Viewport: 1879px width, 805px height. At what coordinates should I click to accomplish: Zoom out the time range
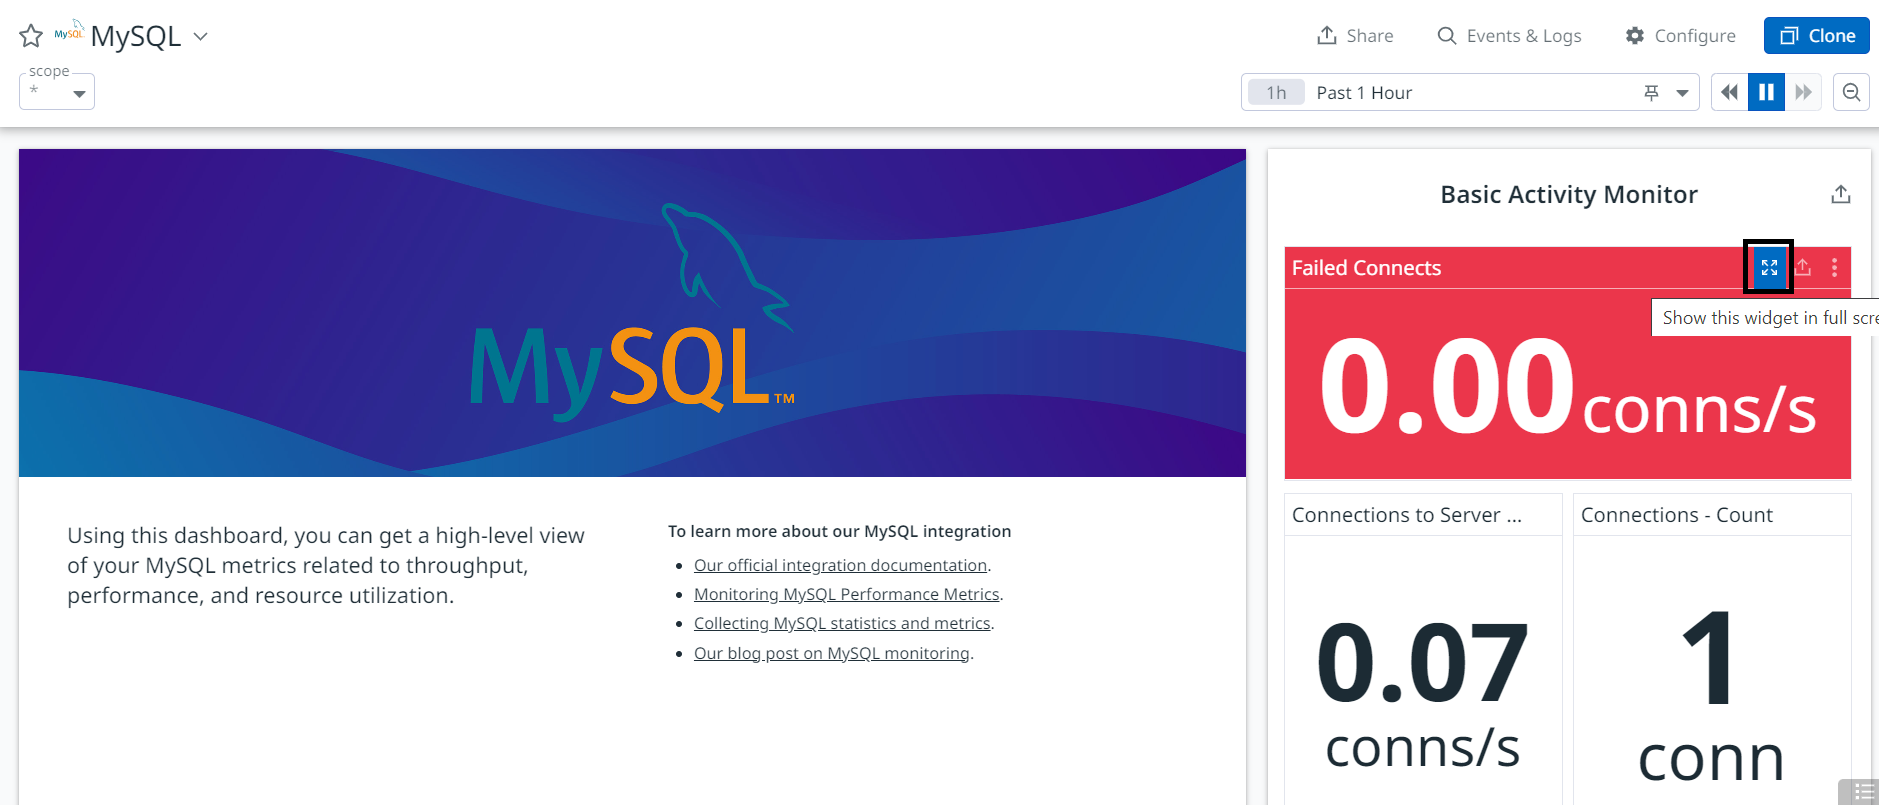pyautogui.click(x=1851, y=92)
